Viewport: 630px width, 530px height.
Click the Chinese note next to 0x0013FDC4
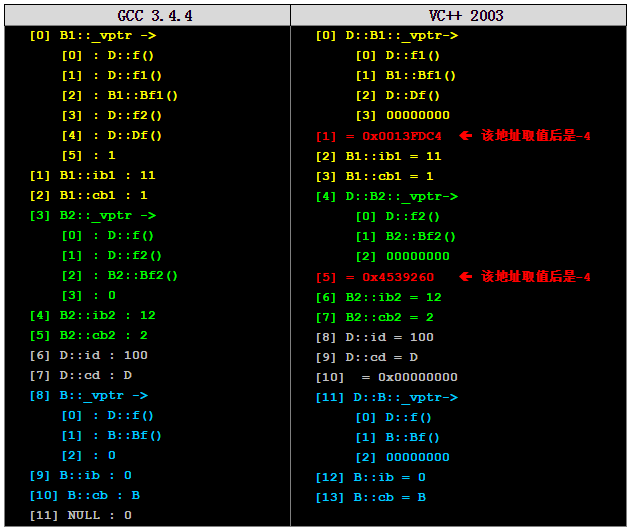[536, 136]
